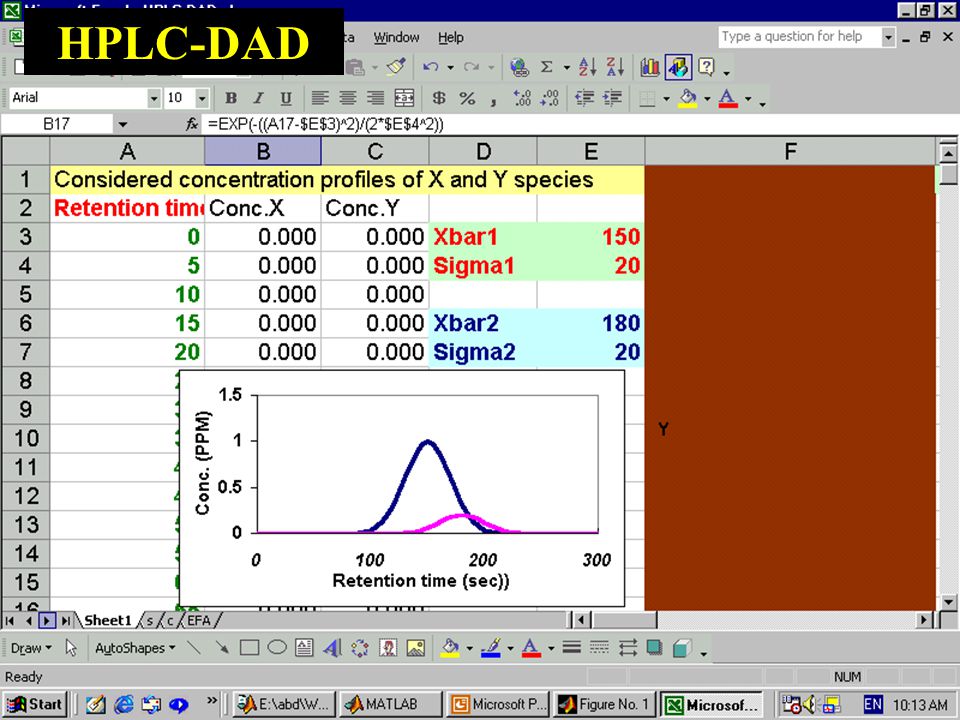Screen dimensions: 960x720
Task: Select the Line drawing tool
Action: pos(194,648)
